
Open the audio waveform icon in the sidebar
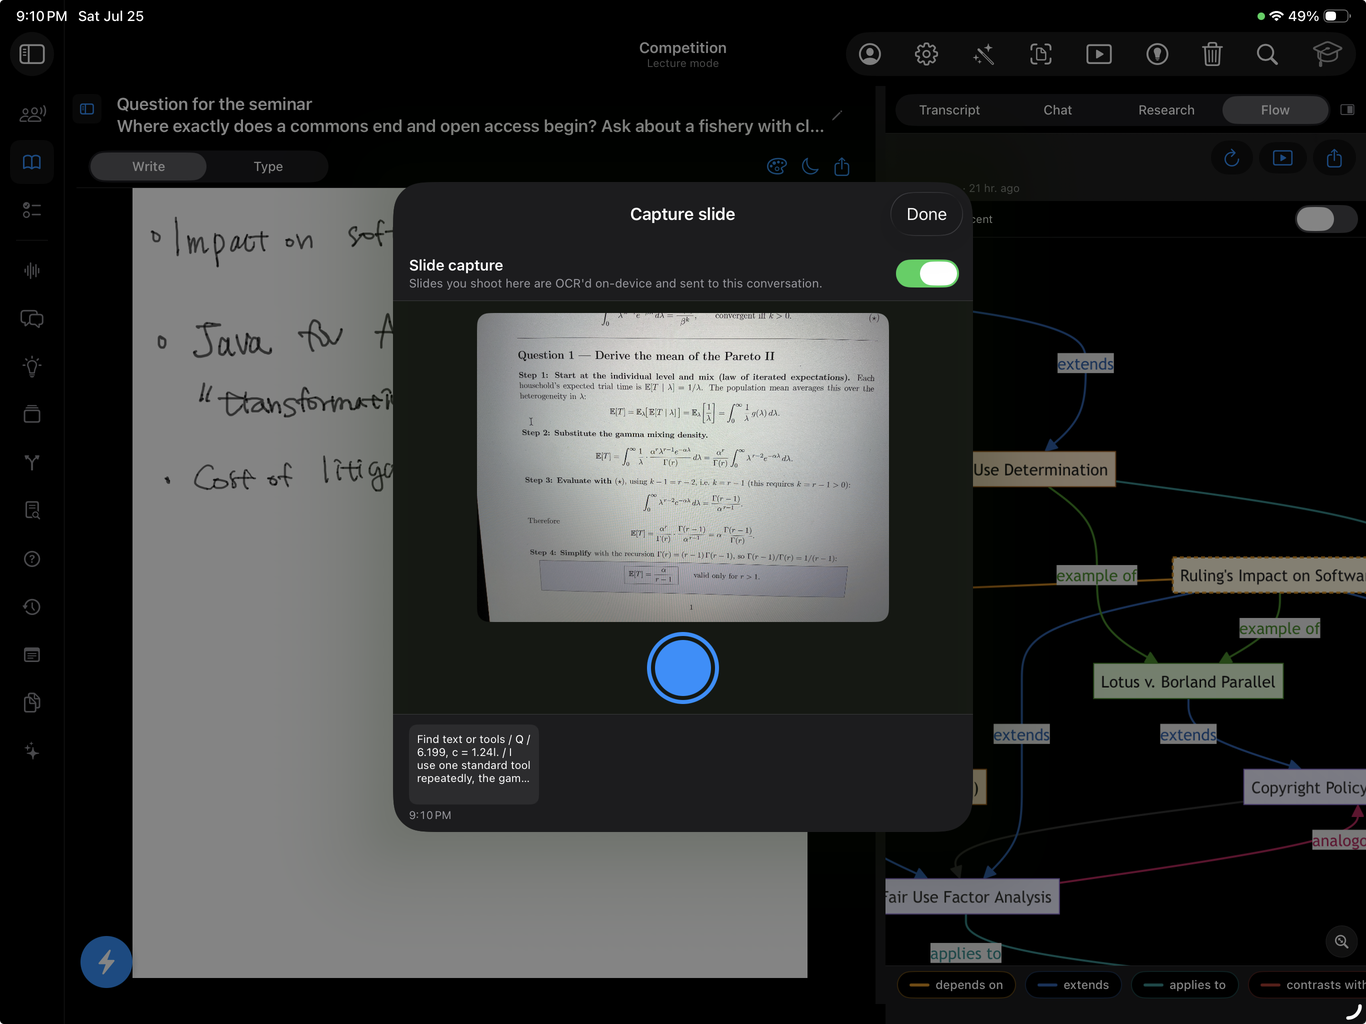point(32,270)
